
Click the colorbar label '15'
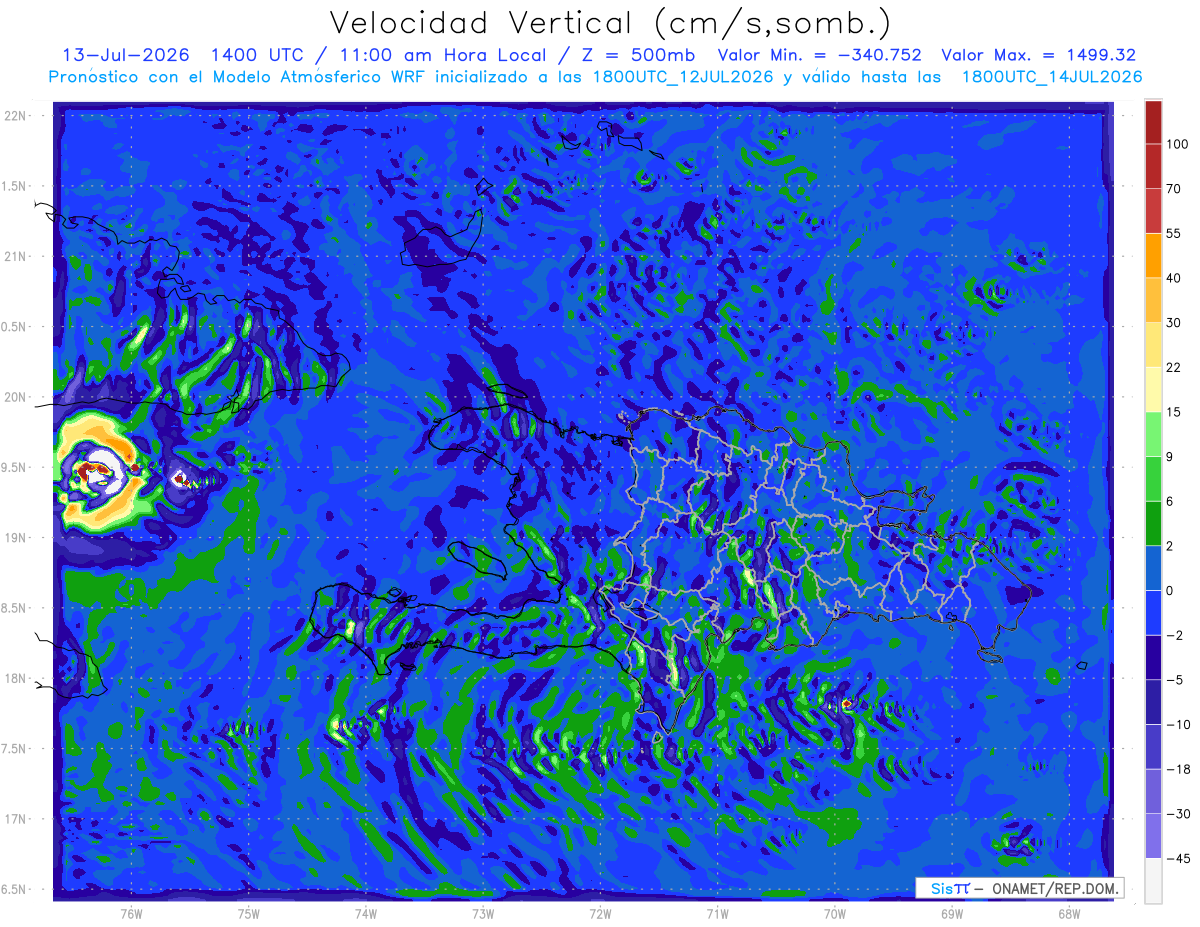click(x=1173, y=412)
